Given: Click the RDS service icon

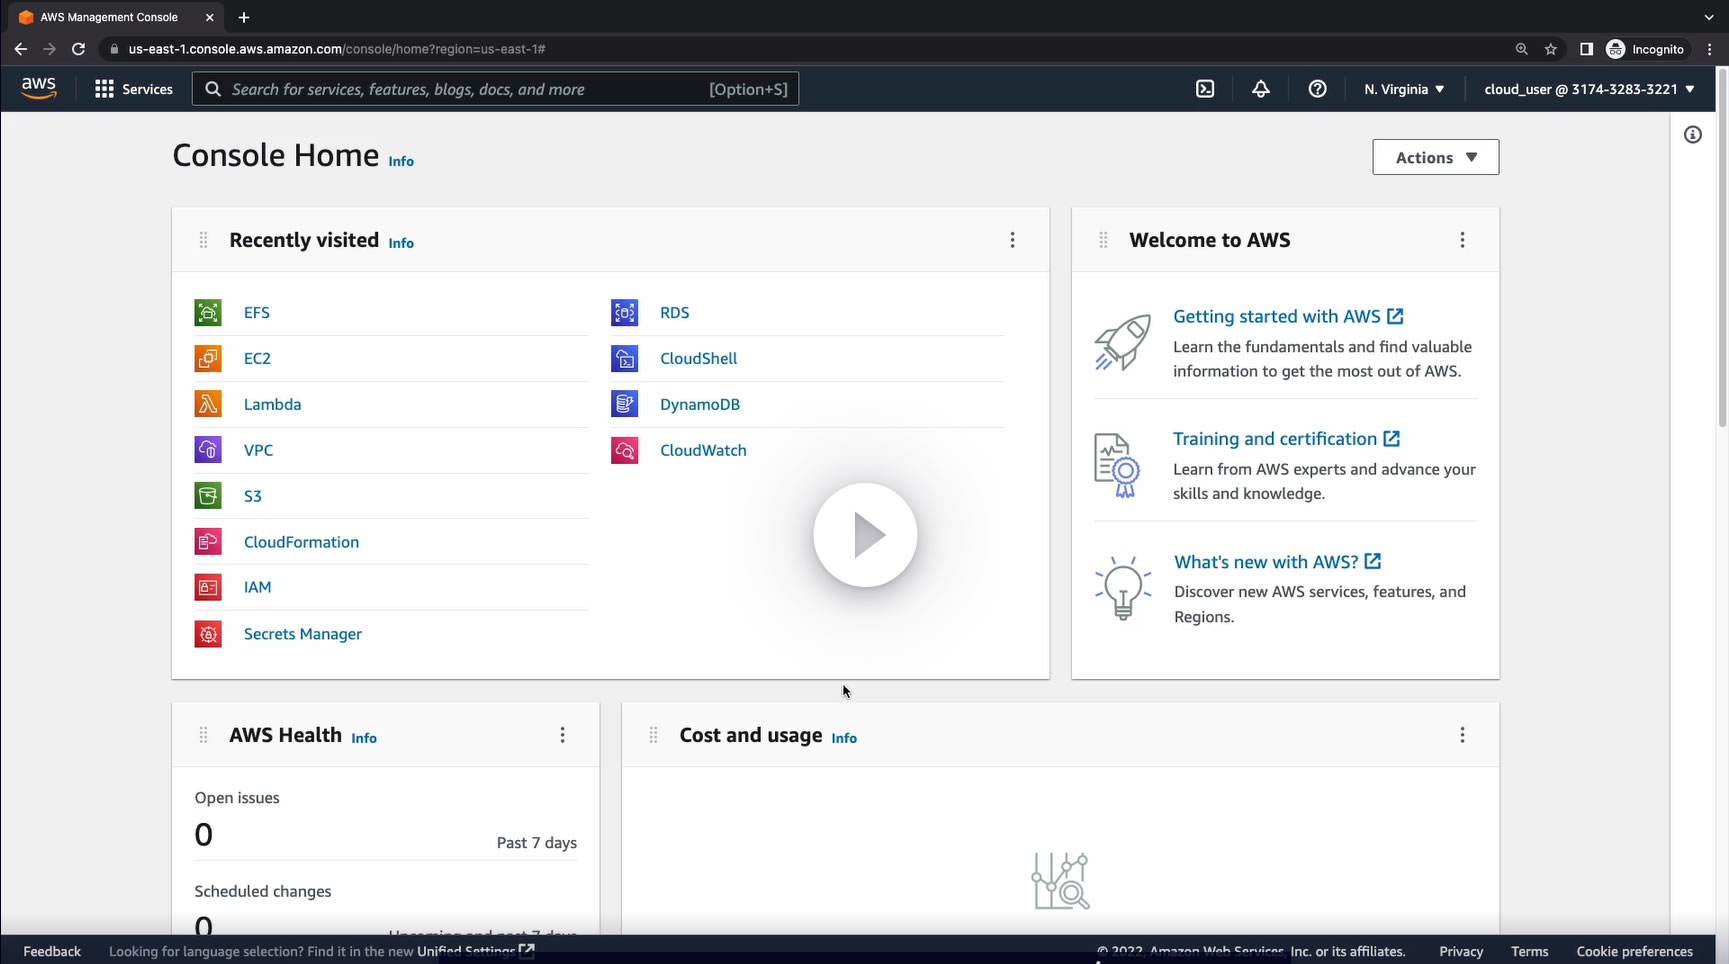Looking at the screenshot, I should (x=625, y=313).
